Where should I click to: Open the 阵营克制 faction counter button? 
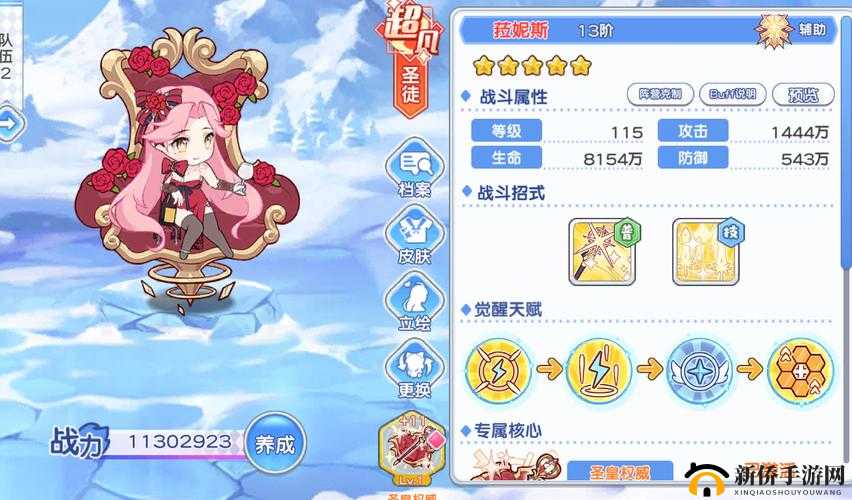coord(660,94)
